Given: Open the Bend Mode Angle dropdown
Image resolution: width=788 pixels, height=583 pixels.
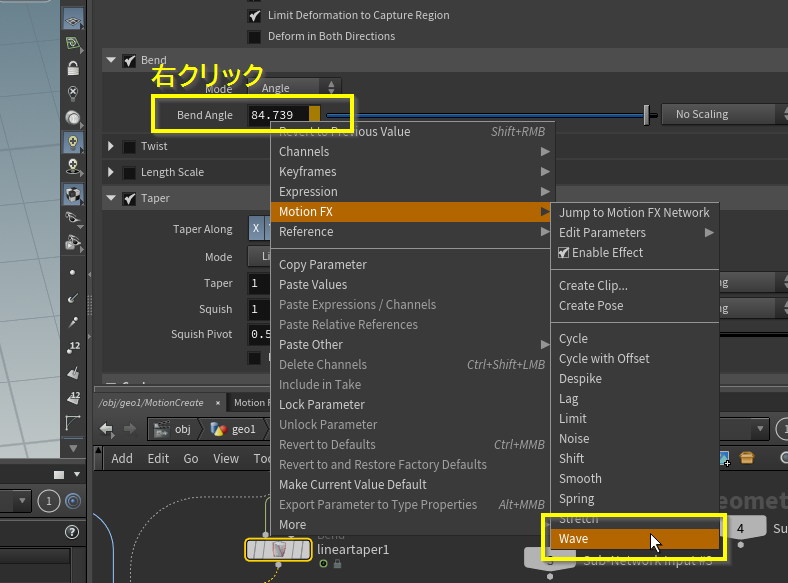Looking at the screenshot, I should (296, 88).
